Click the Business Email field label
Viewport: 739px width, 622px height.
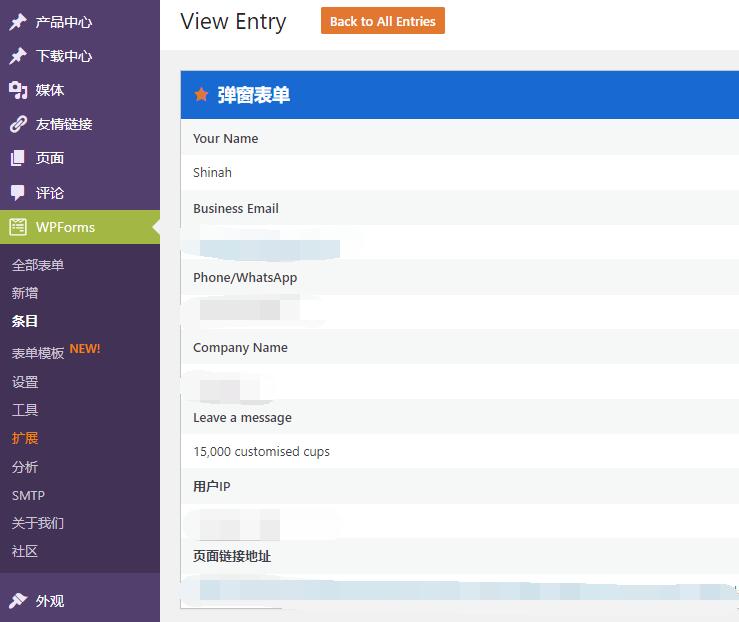(x=236, y=208)
